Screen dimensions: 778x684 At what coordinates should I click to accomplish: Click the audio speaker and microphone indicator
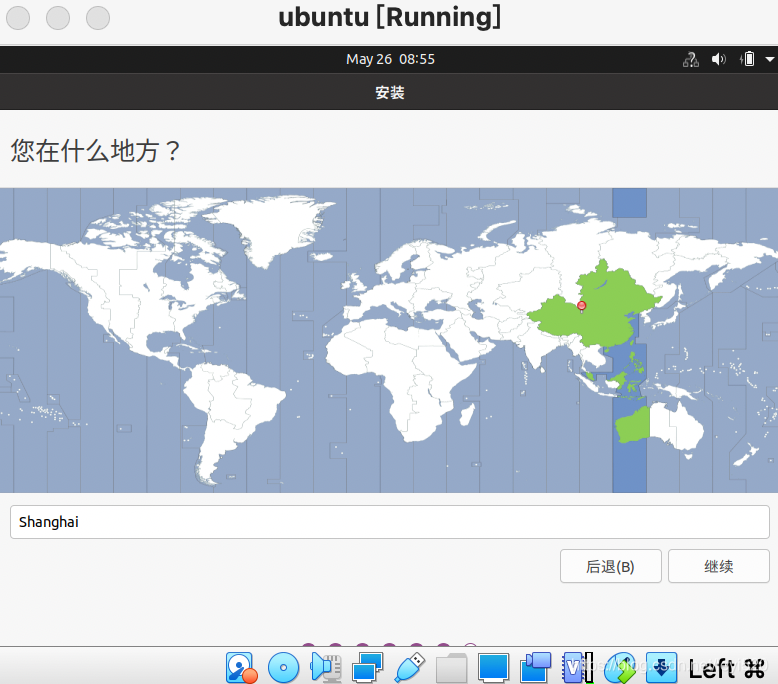[326, 668]
